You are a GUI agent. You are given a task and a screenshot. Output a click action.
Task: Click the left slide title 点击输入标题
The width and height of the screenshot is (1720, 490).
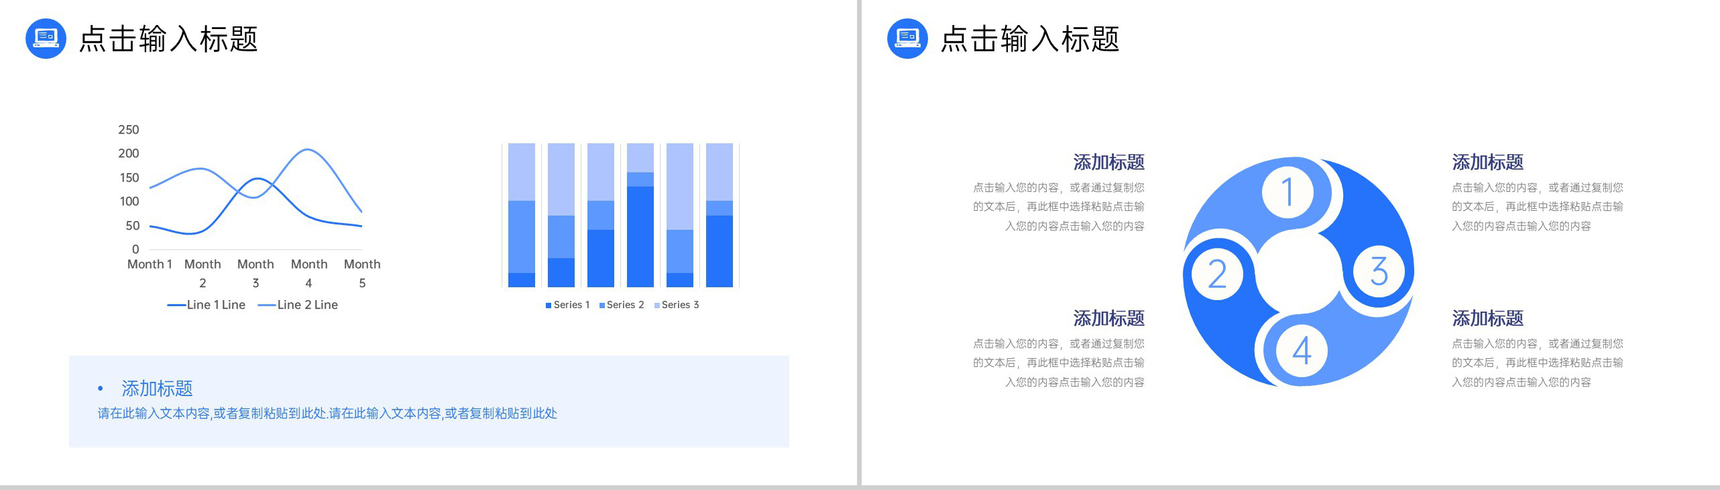(168, 39)
